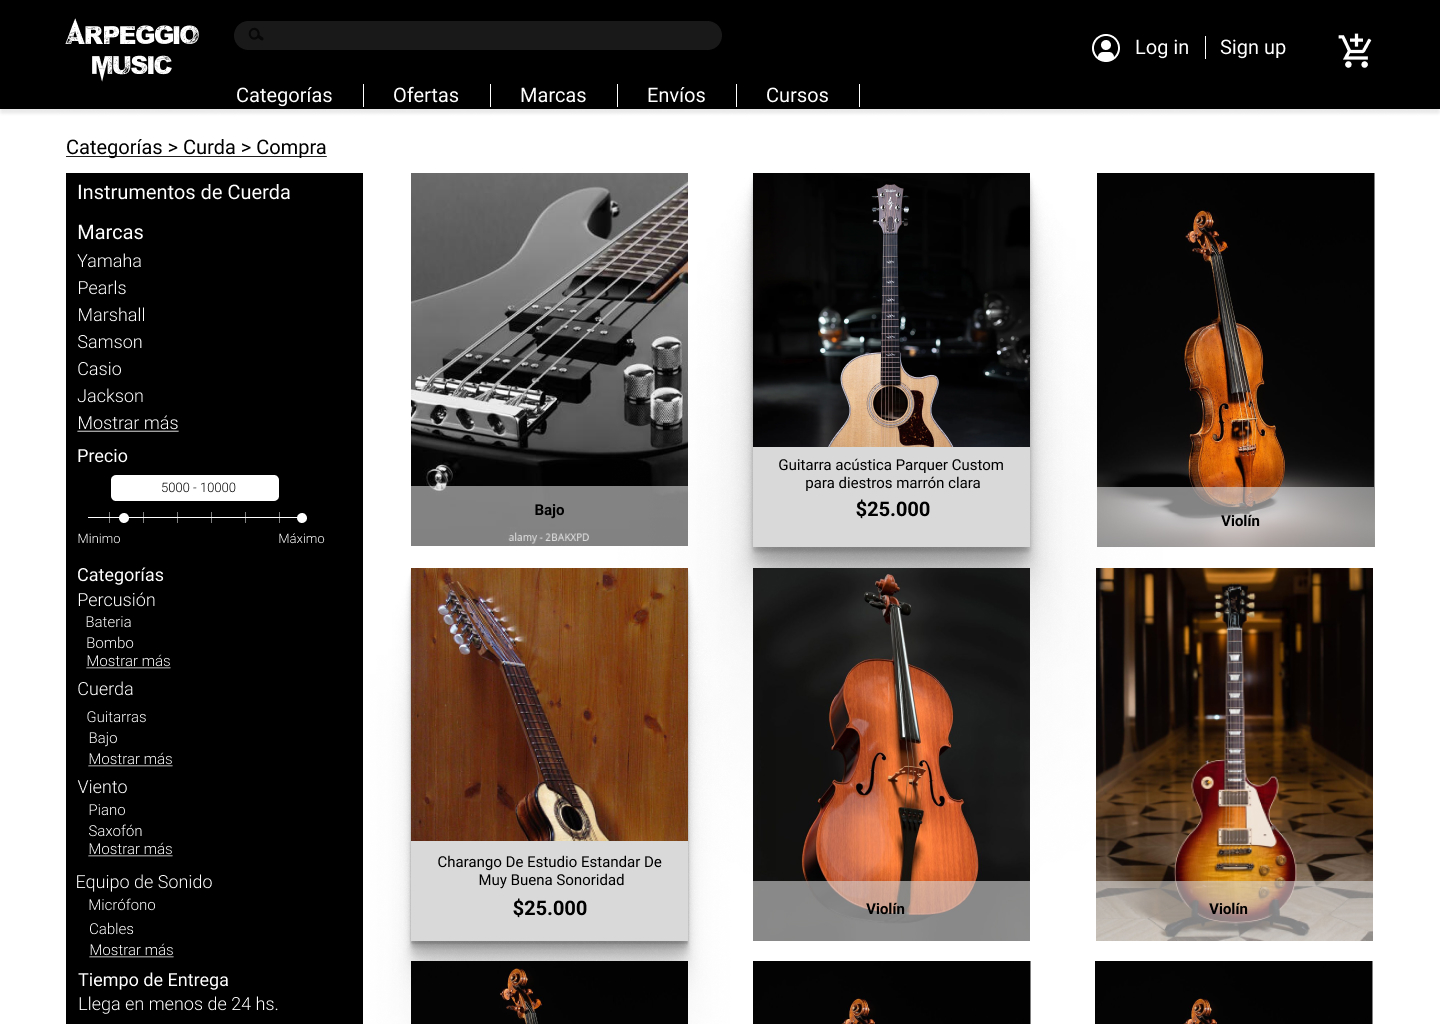Image resolution: width=1440 pixels, height=1024 pixels.
Task: Click the search magnifier icon
Action: tap(256, 35)
